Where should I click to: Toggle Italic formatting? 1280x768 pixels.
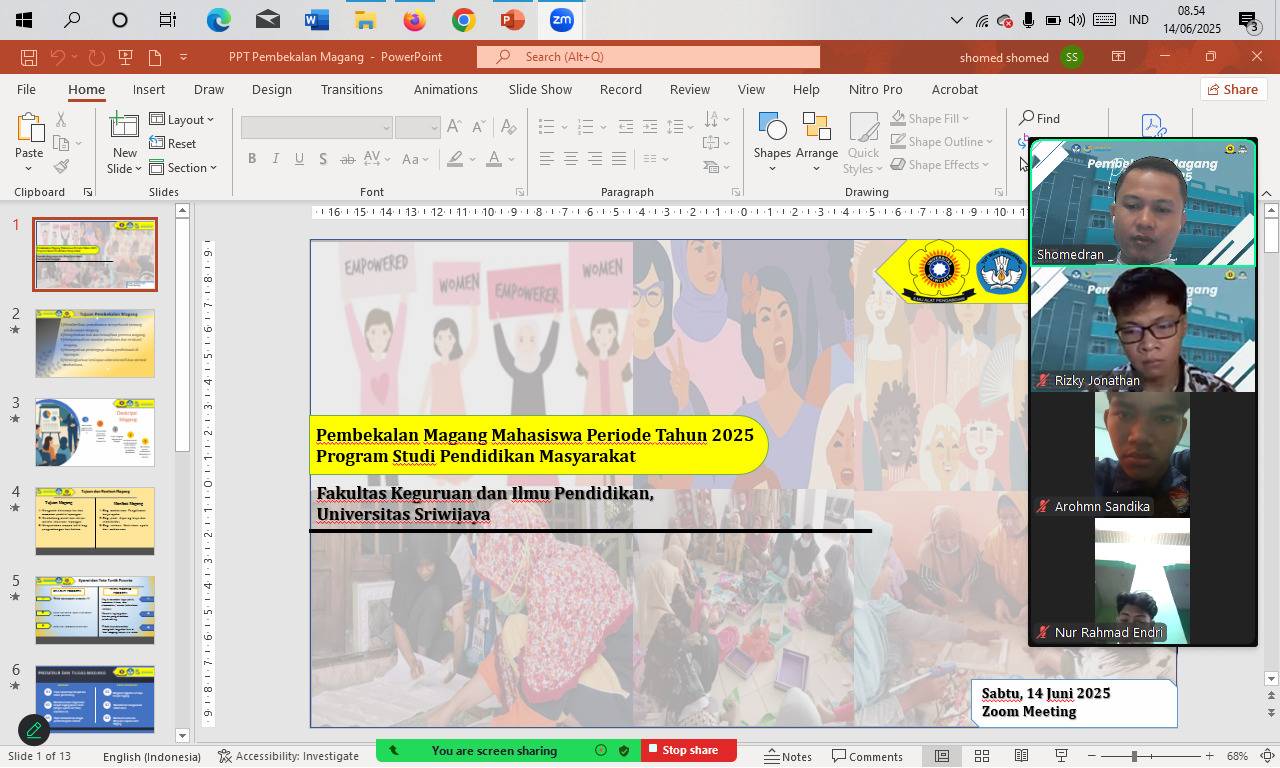[276, 159]
